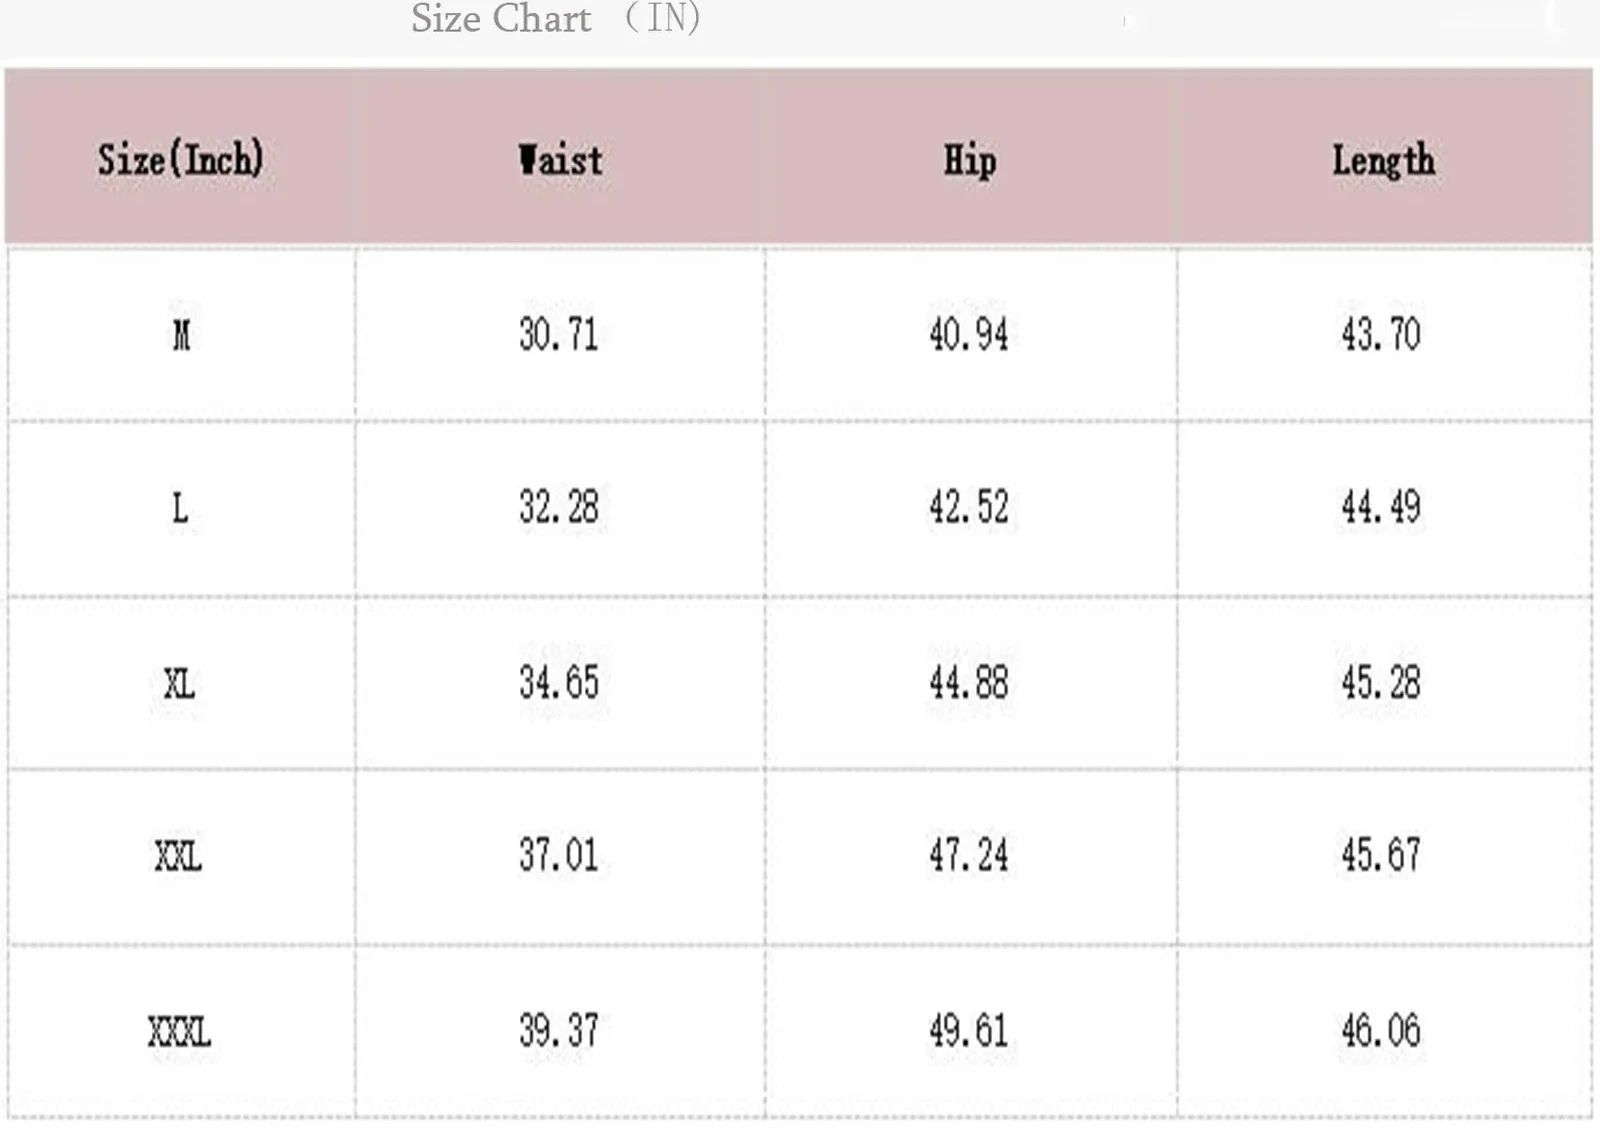Click the M size row label

click(x=181, y=334)
